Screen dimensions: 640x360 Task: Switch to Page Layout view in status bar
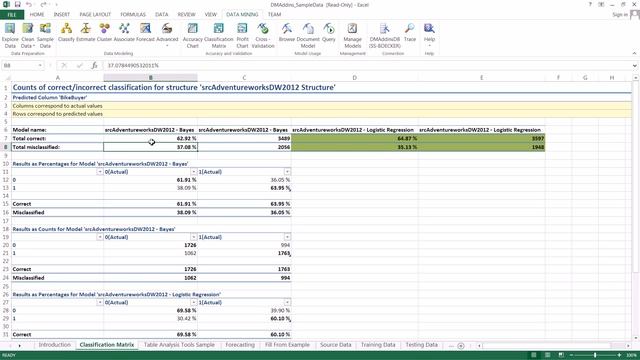tap(547, 355)
